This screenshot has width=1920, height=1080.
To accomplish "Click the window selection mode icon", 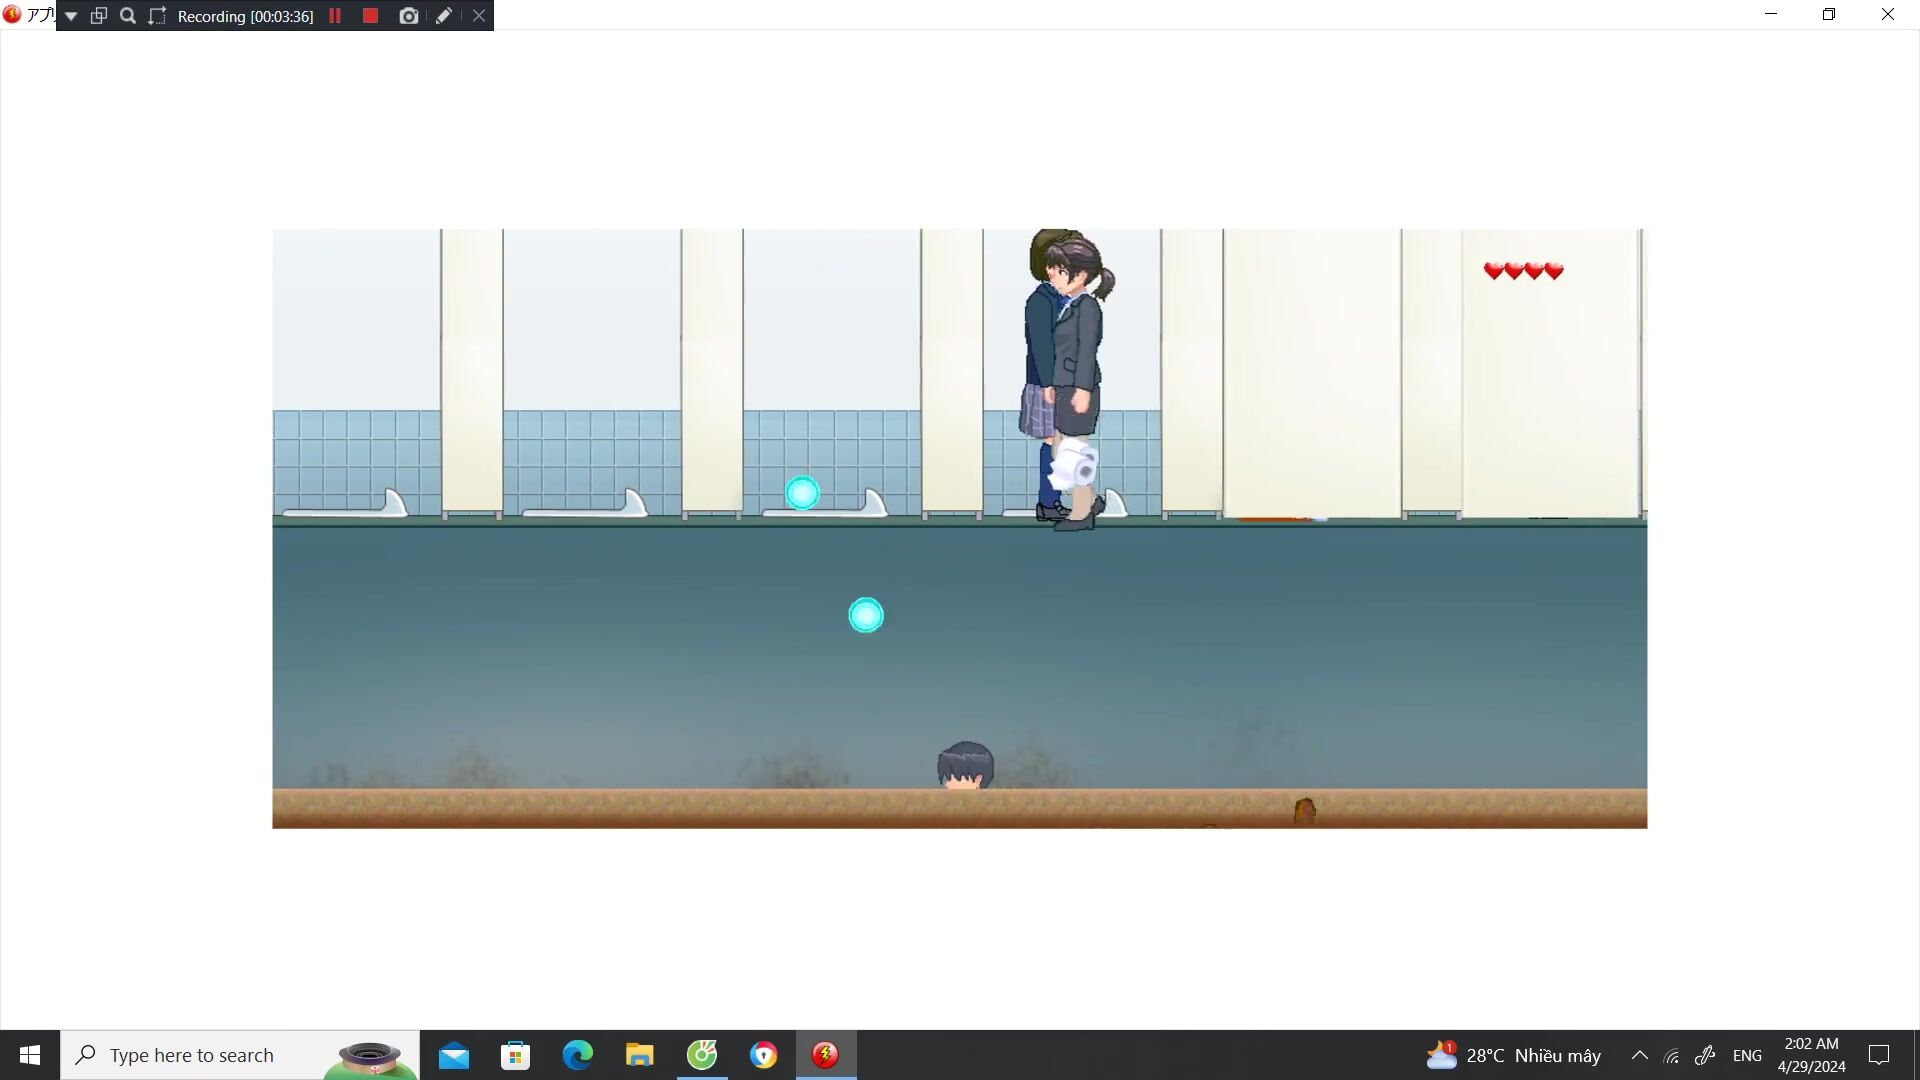I will click(99, 16).
